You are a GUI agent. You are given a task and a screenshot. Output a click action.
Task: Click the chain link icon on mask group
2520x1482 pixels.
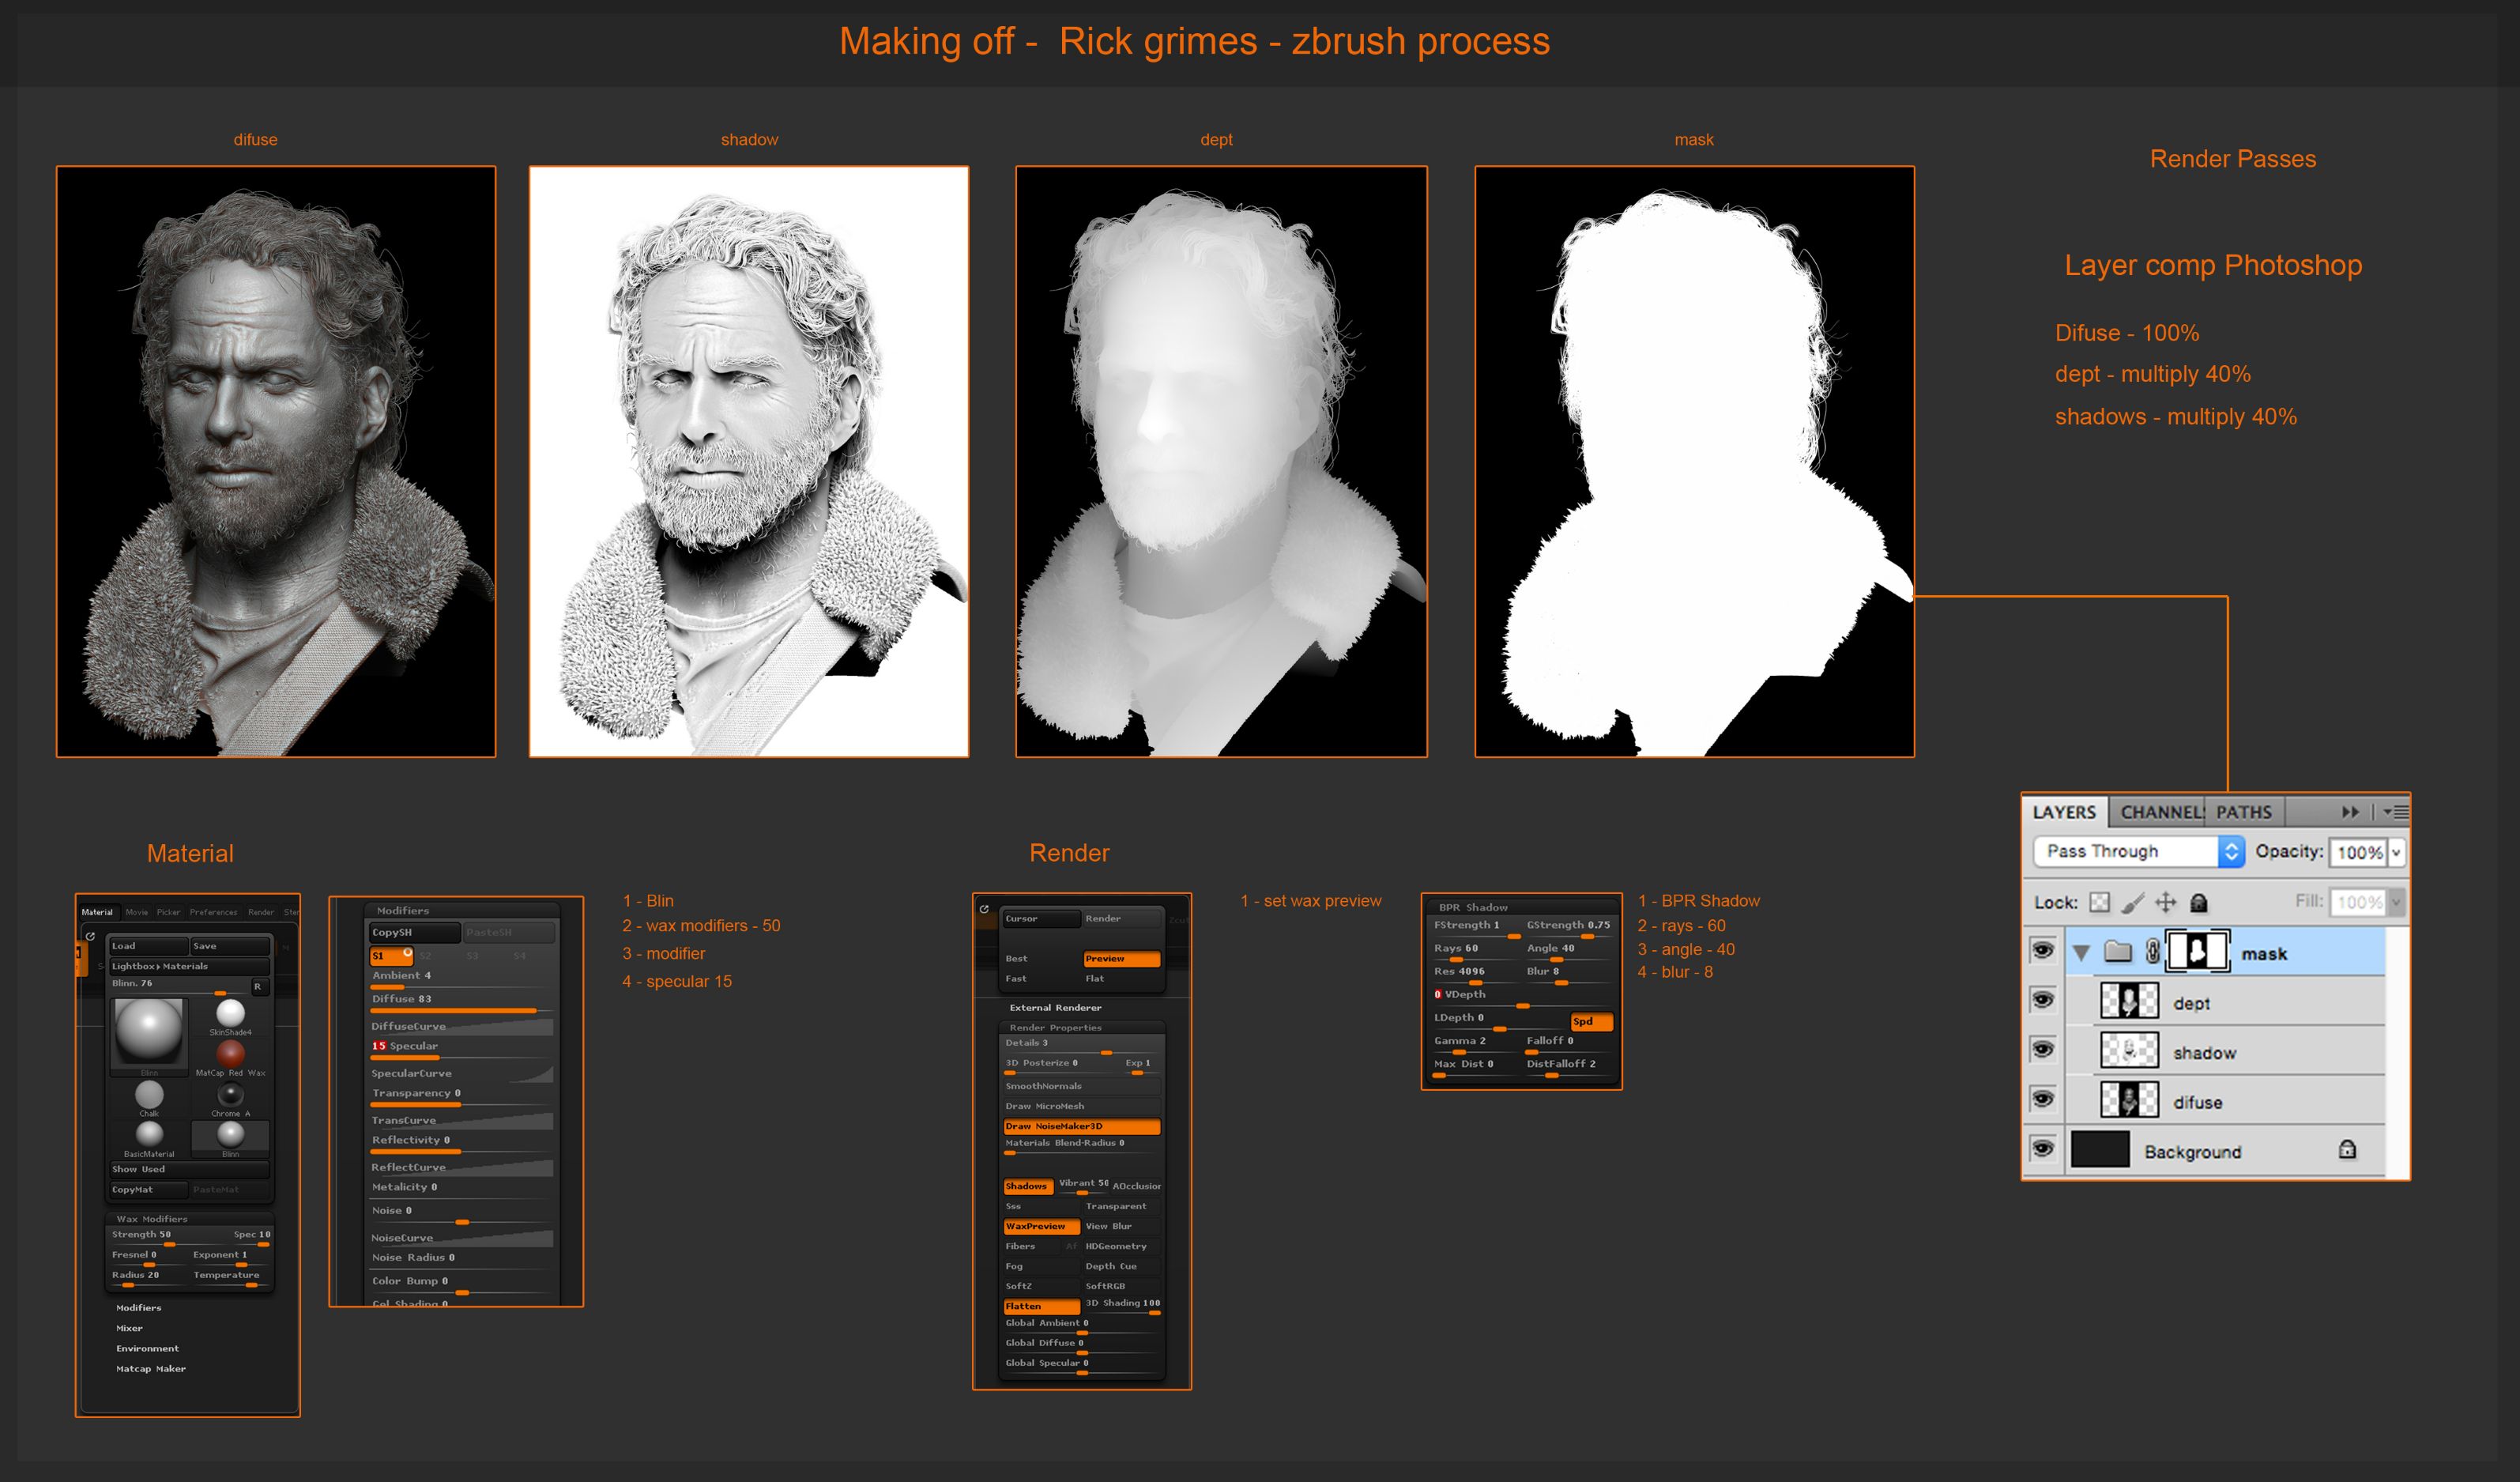(2152, 952)
